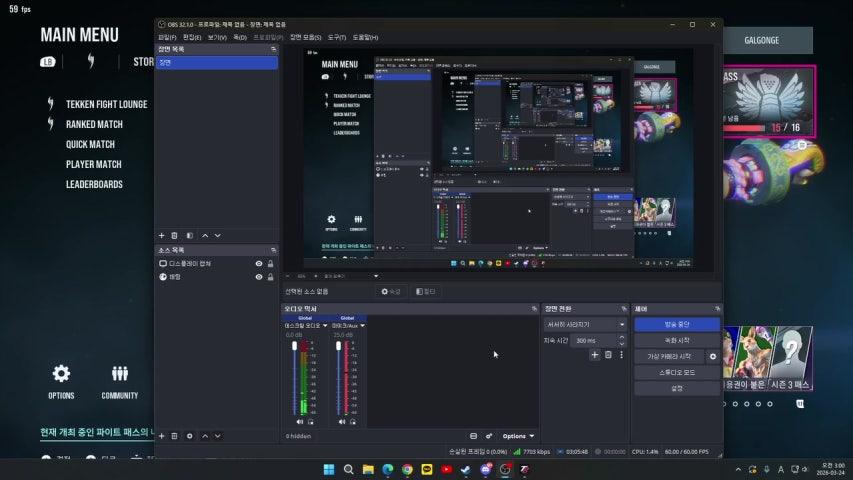Unlock the 디스플레이 캡쳐 source lock
Image resolution: width=853 pixels, height=480 pixels.
[x=271, y=264]
